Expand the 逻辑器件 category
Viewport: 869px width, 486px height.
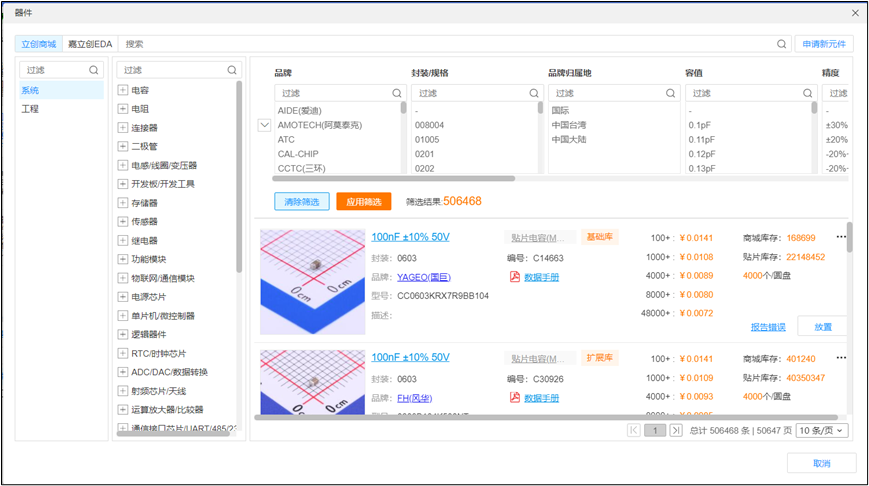(x=123, y=334)
